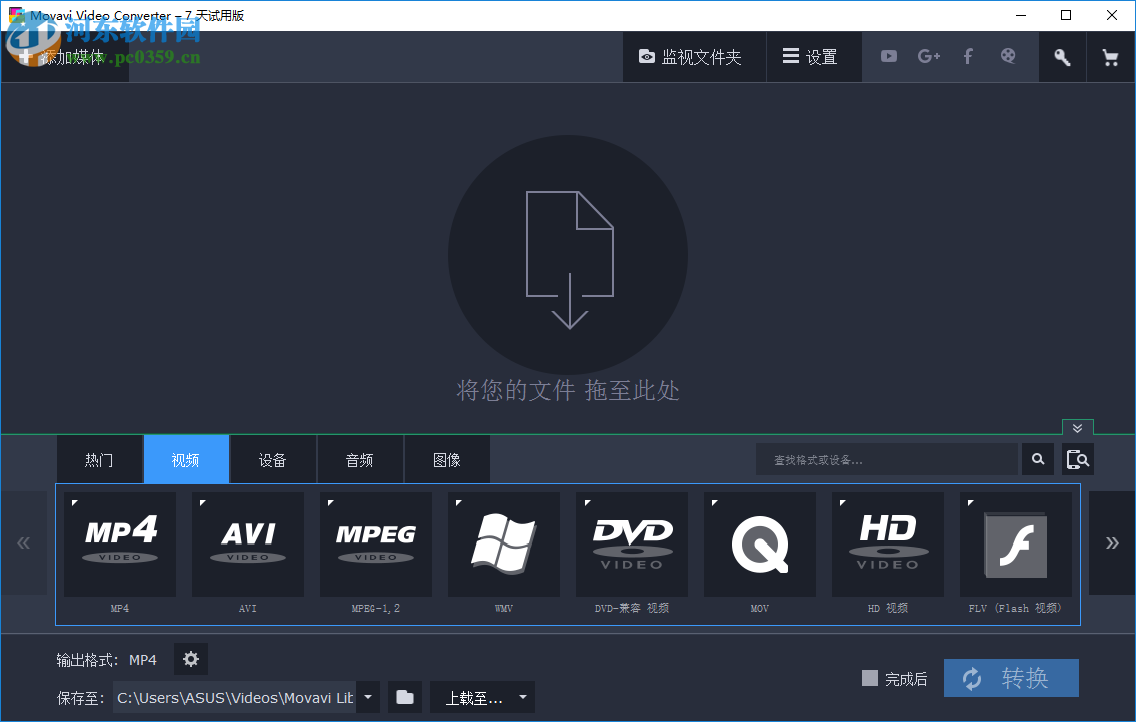Screen dimensions: 1136x722
Task: Pick the DVD-compatible video format icon
Action: click(x=631, y=543)
